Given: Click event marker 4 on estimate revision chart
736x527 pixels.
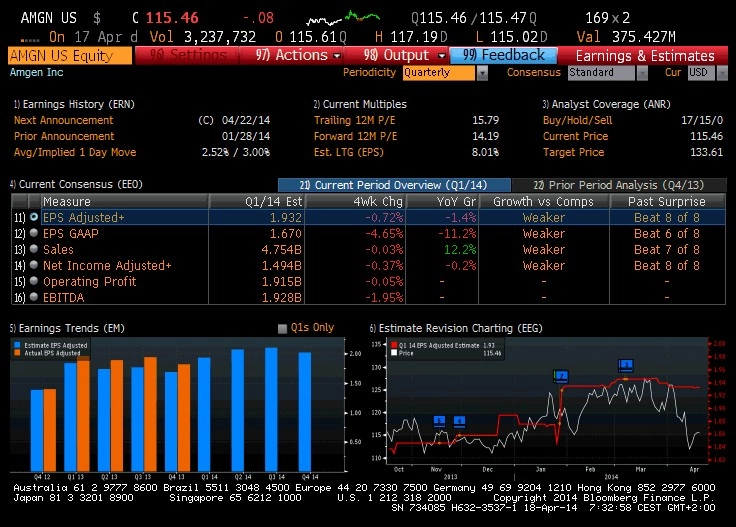Looking at the screenshot, I should [460, 421].
